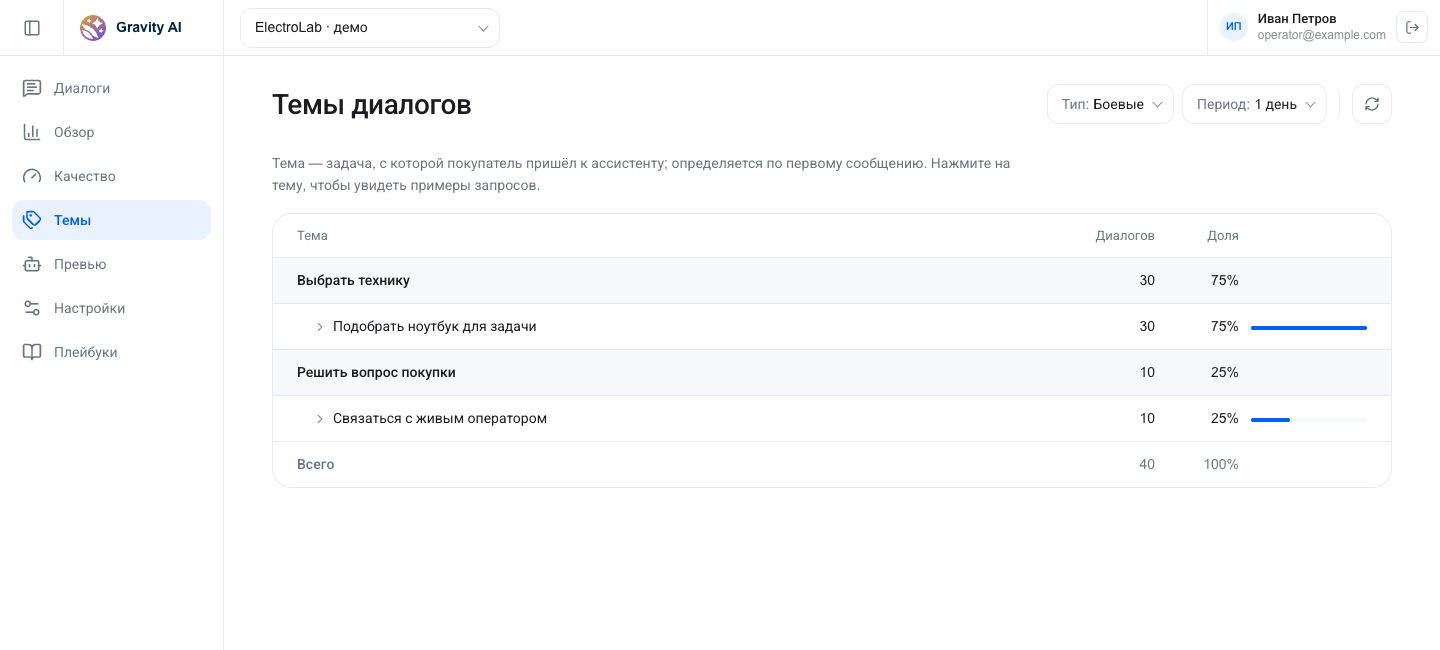Image resolution: width=1440 pixels, height=650 pixels.
Task: Click the Доля column header
Action: coord(1223,236)
